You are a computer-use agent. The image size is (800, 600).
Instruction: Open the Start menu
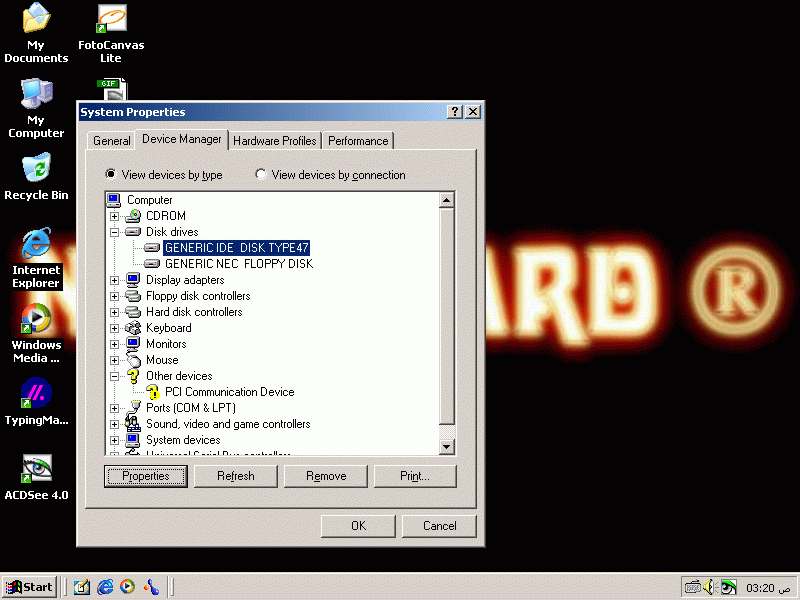coord(29,587)
